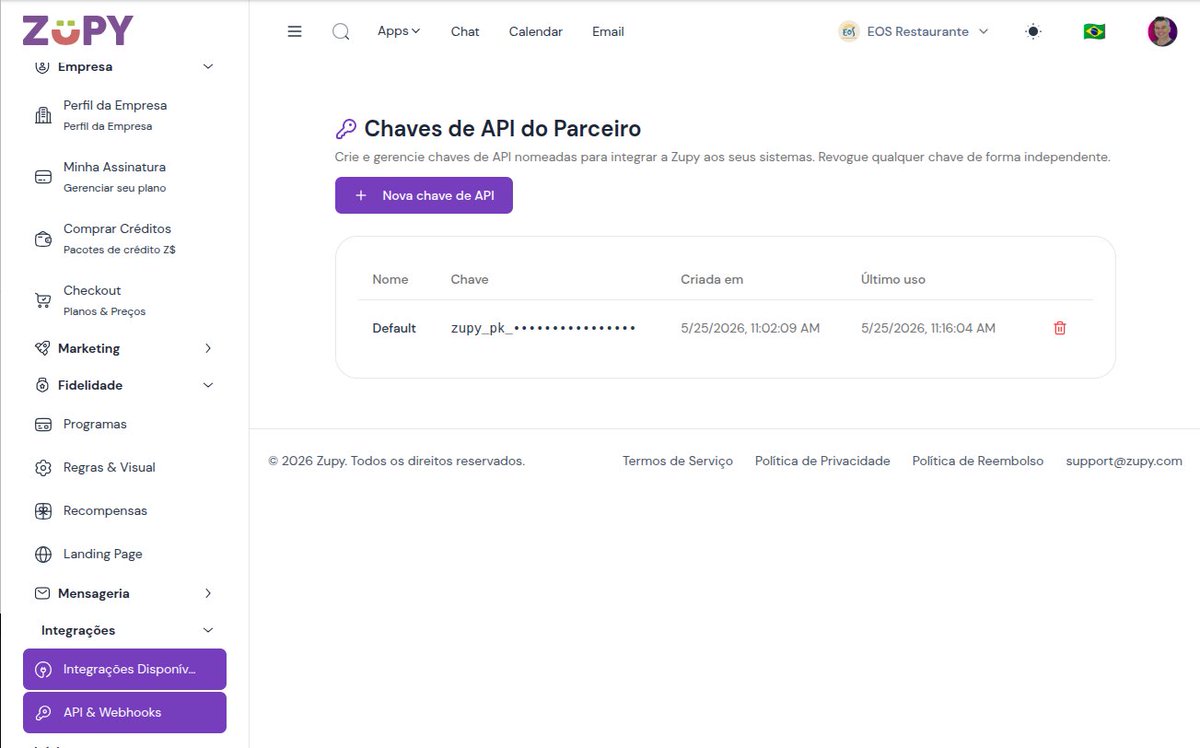Go to Minha Assinatura
The height and width of the screenshot is (748, 1200).
tap(125, 177)
